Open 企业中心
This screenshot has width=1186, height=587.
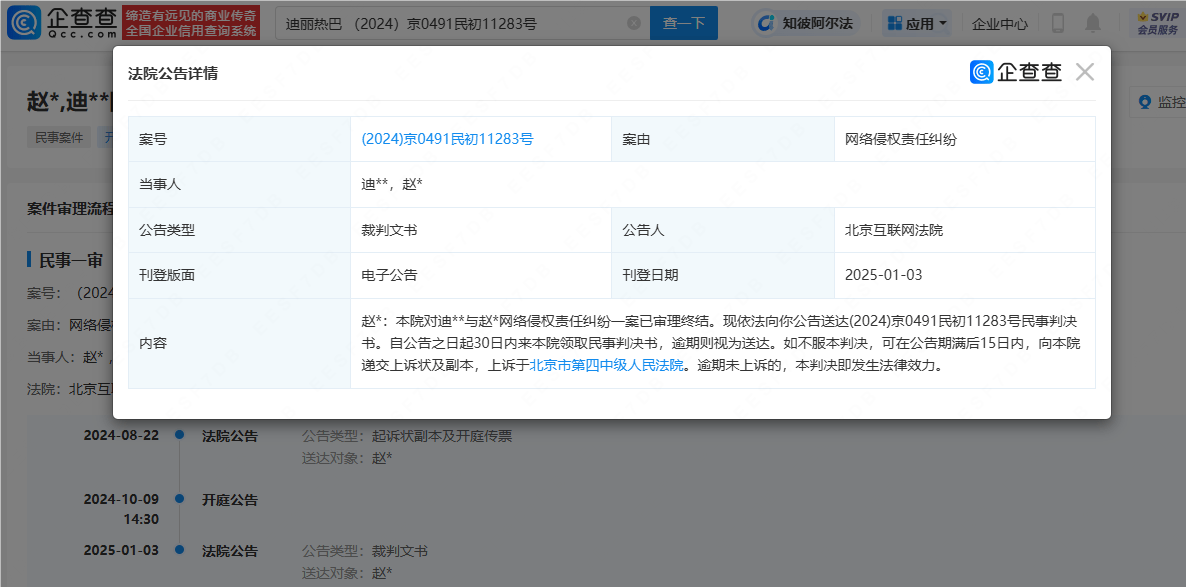(x=999, y=23)
